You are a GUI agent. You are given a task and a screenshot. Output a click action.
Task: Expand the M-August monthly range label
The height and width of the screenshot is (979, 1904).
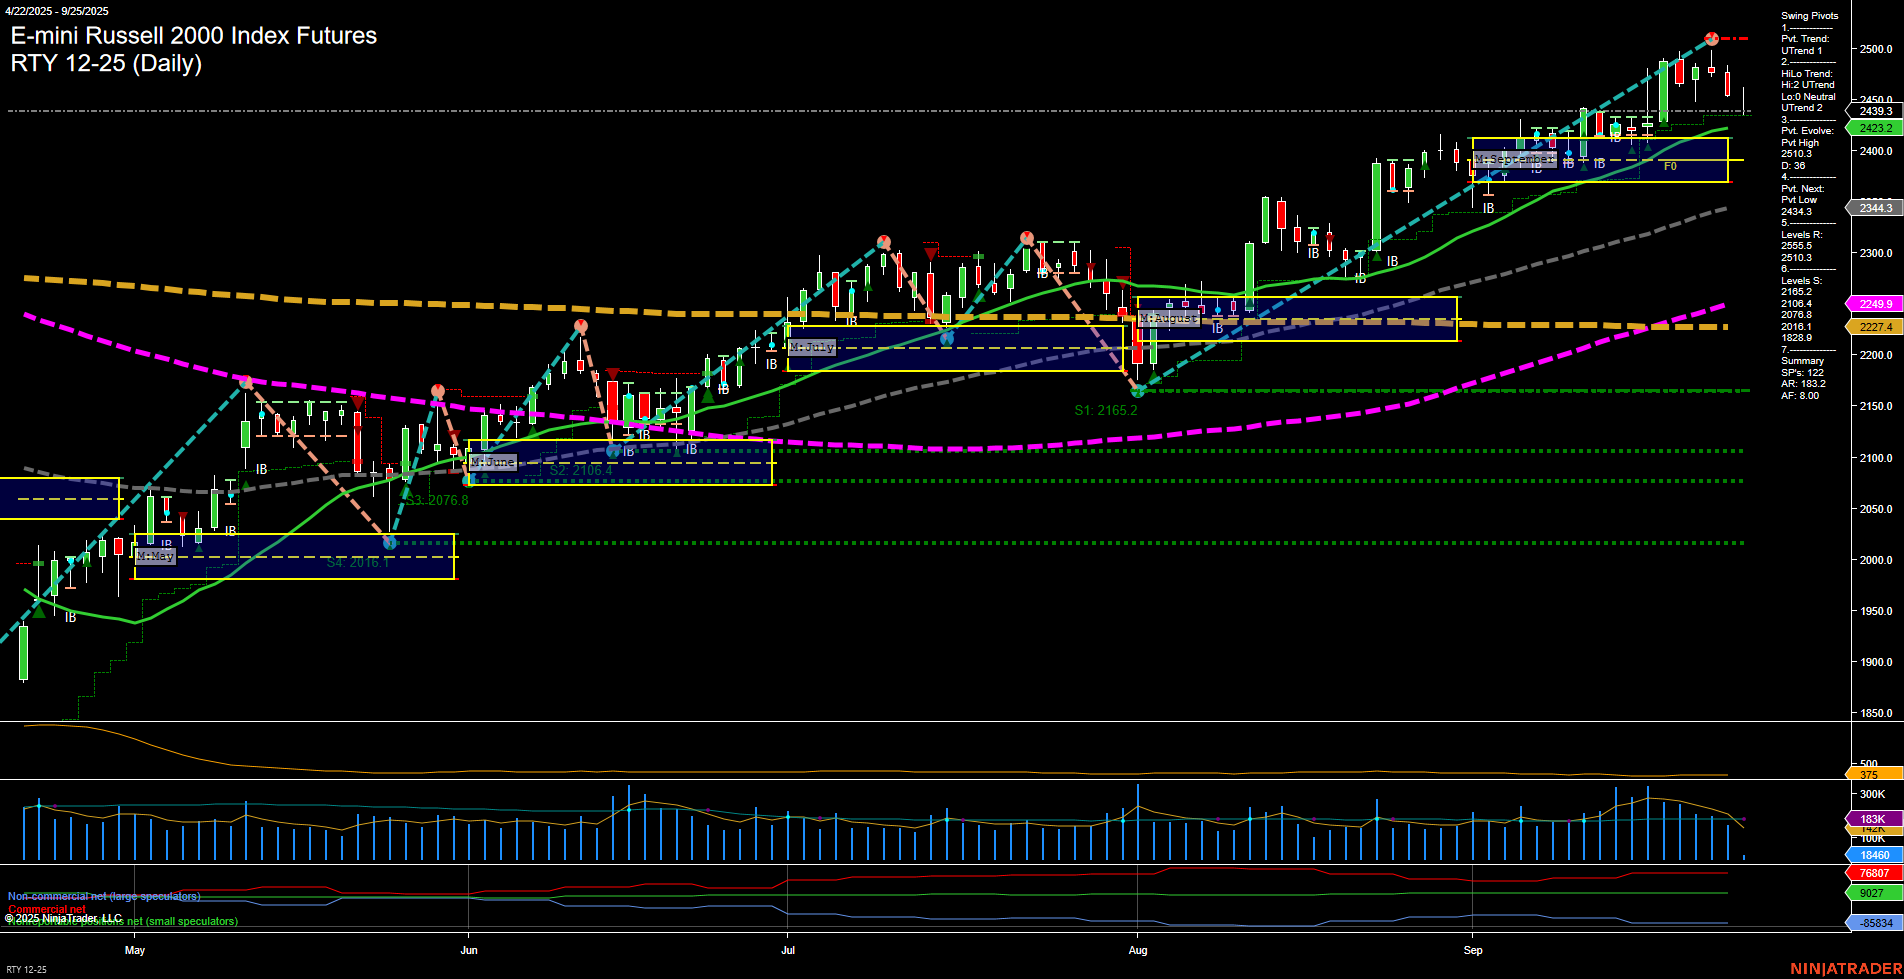pos(1170,318)
